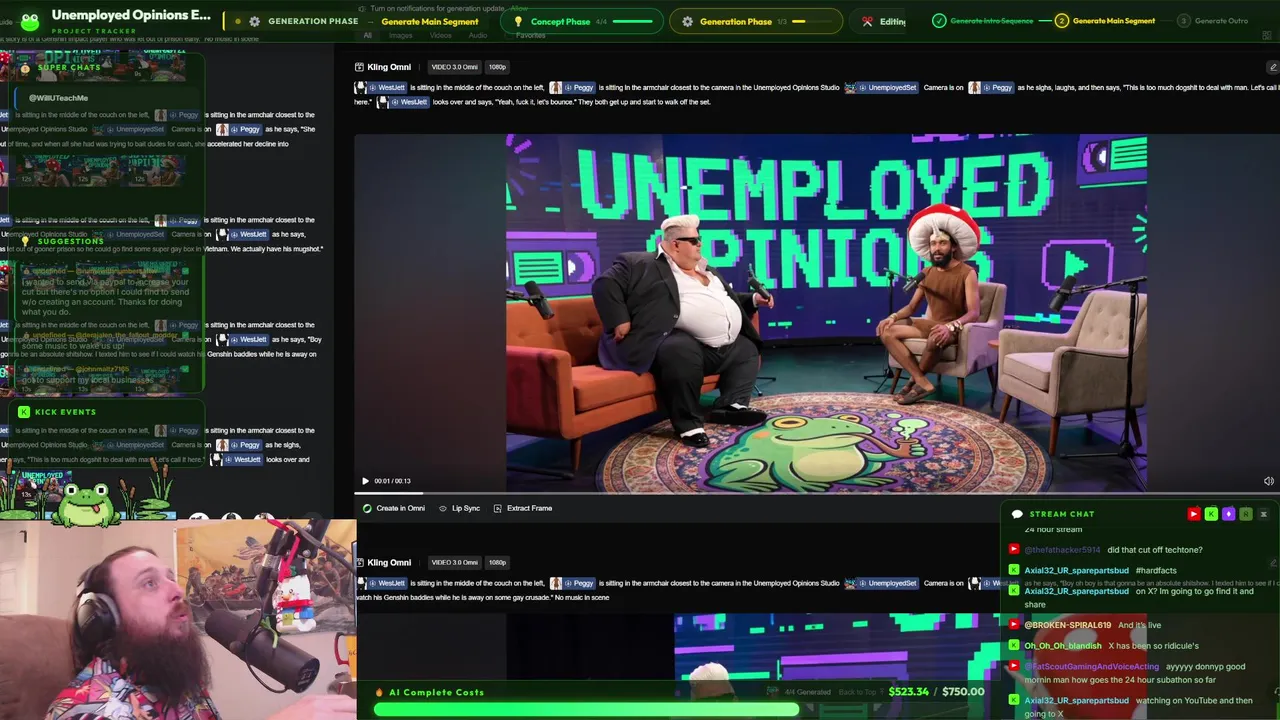
Task: Click the Extract Frame icon
Action: 498,508
